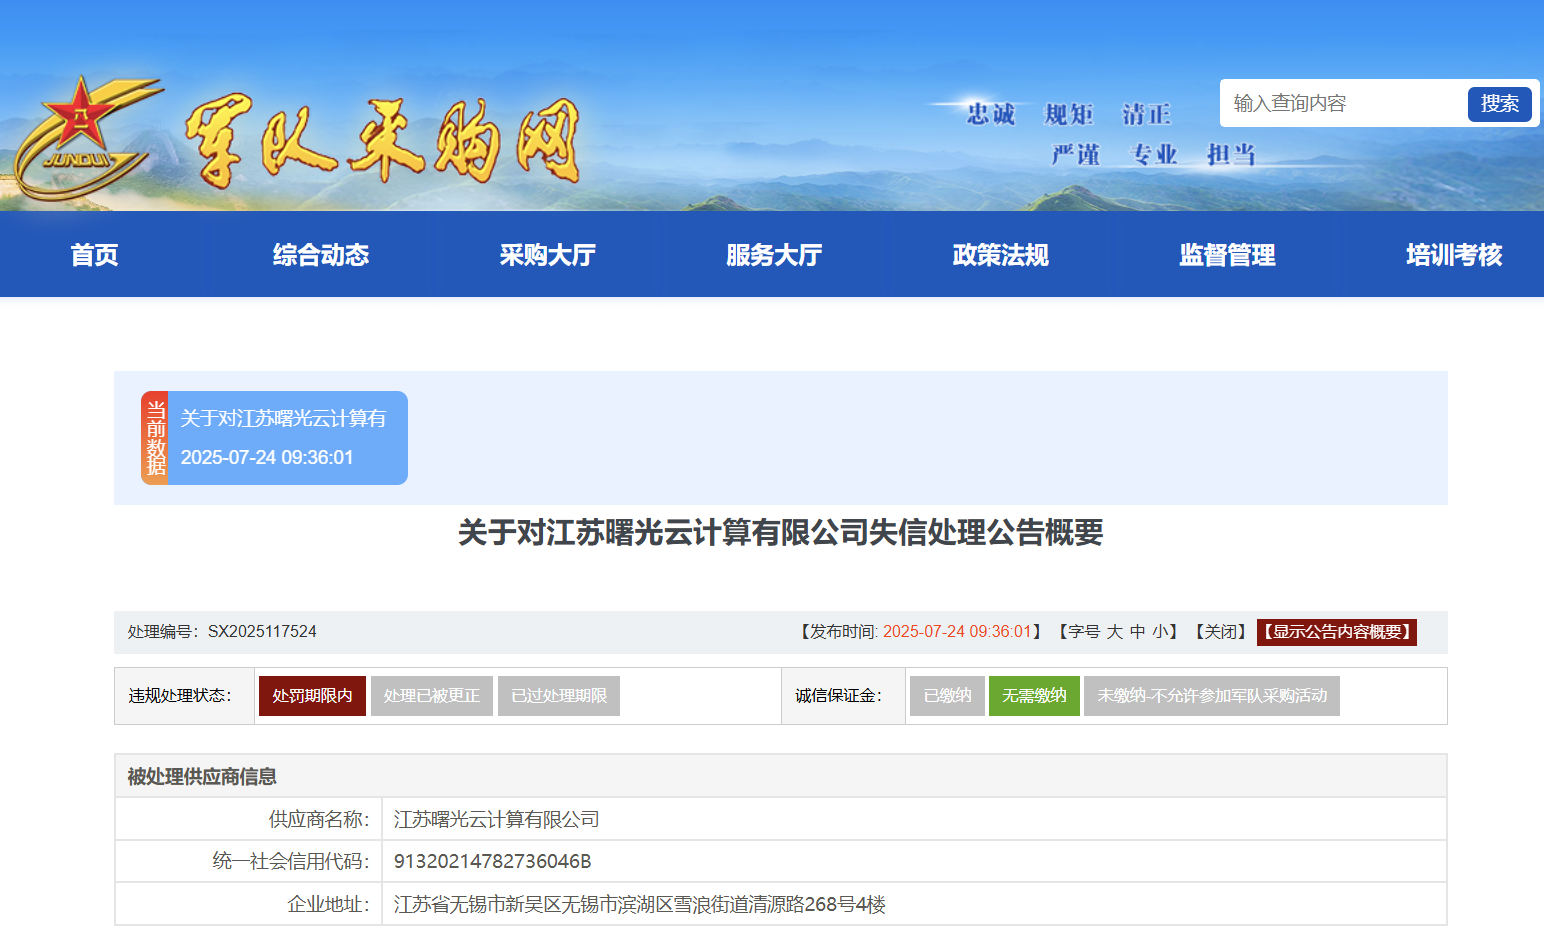Click the credit code 91320214782736046B
The height and width of the screenshot is (934, 1544).
pos(493,862)
